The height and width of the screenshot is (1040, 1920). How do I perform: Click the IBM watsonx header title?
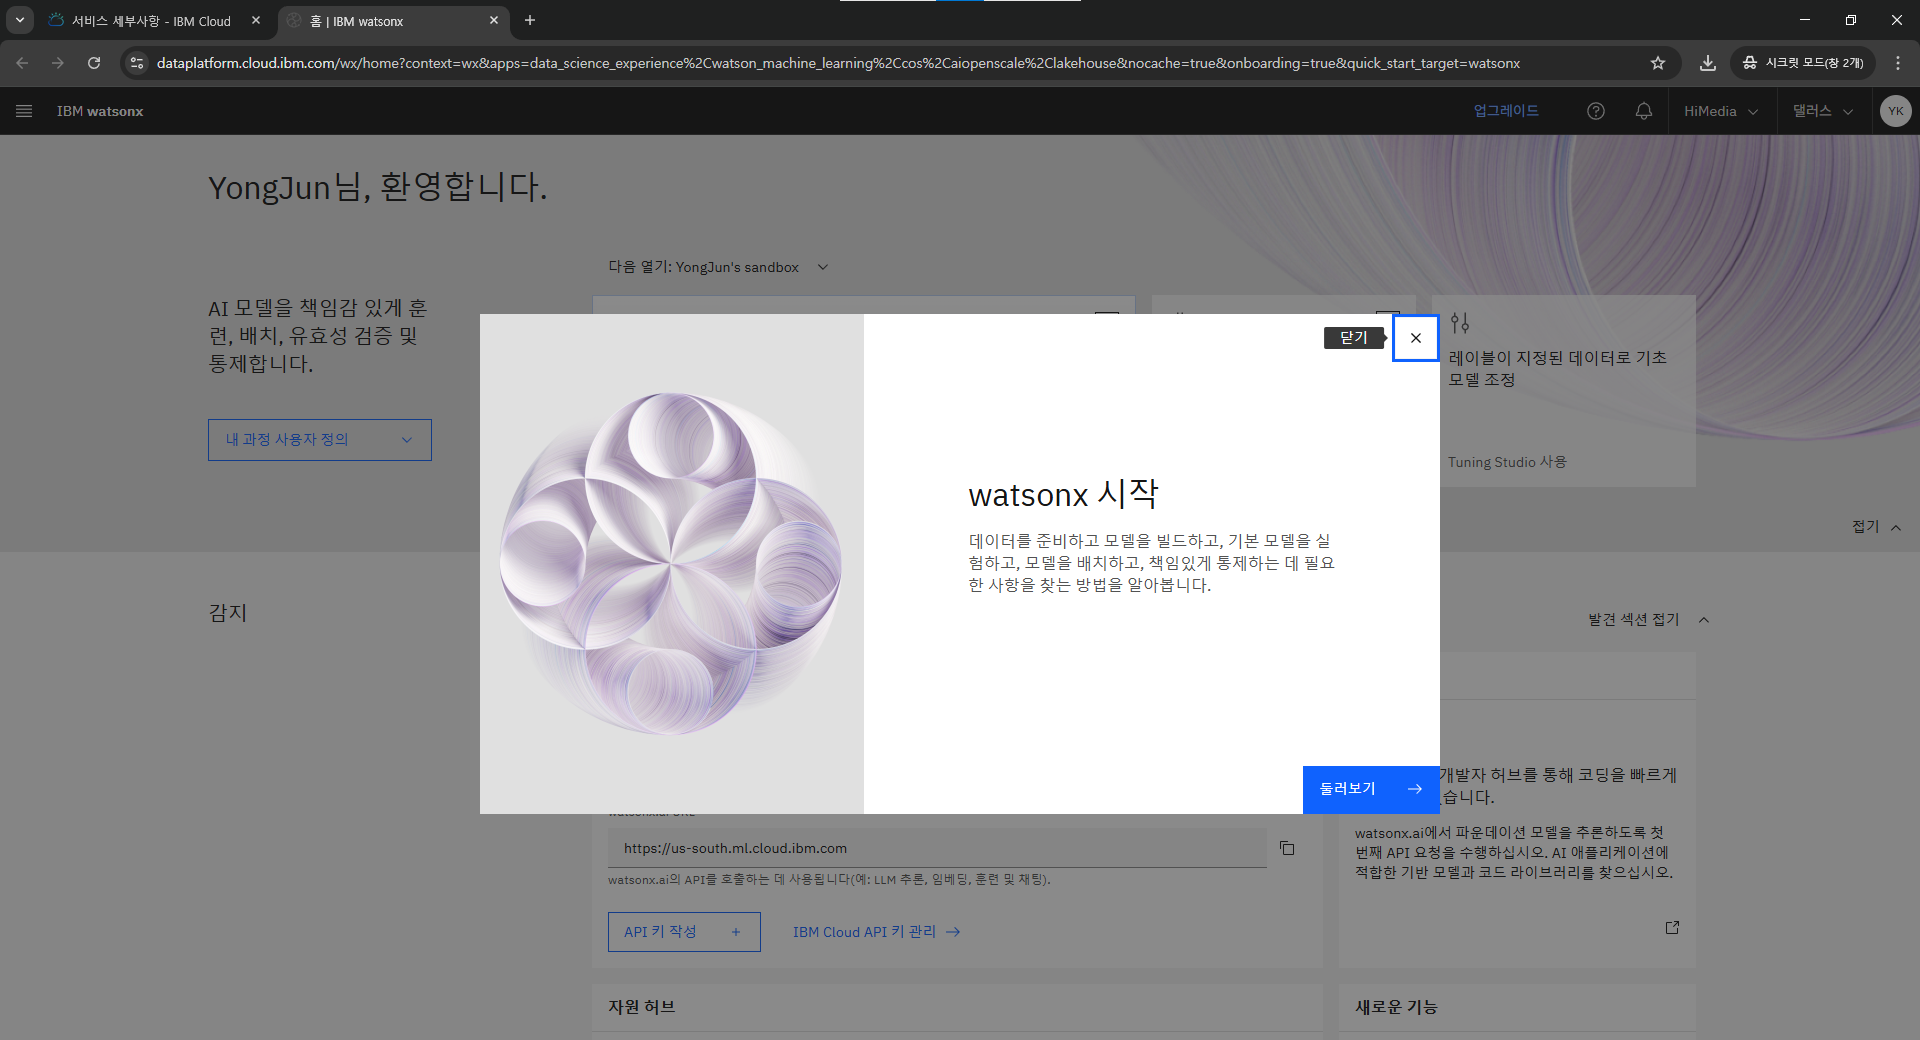(x=100, y=111)
